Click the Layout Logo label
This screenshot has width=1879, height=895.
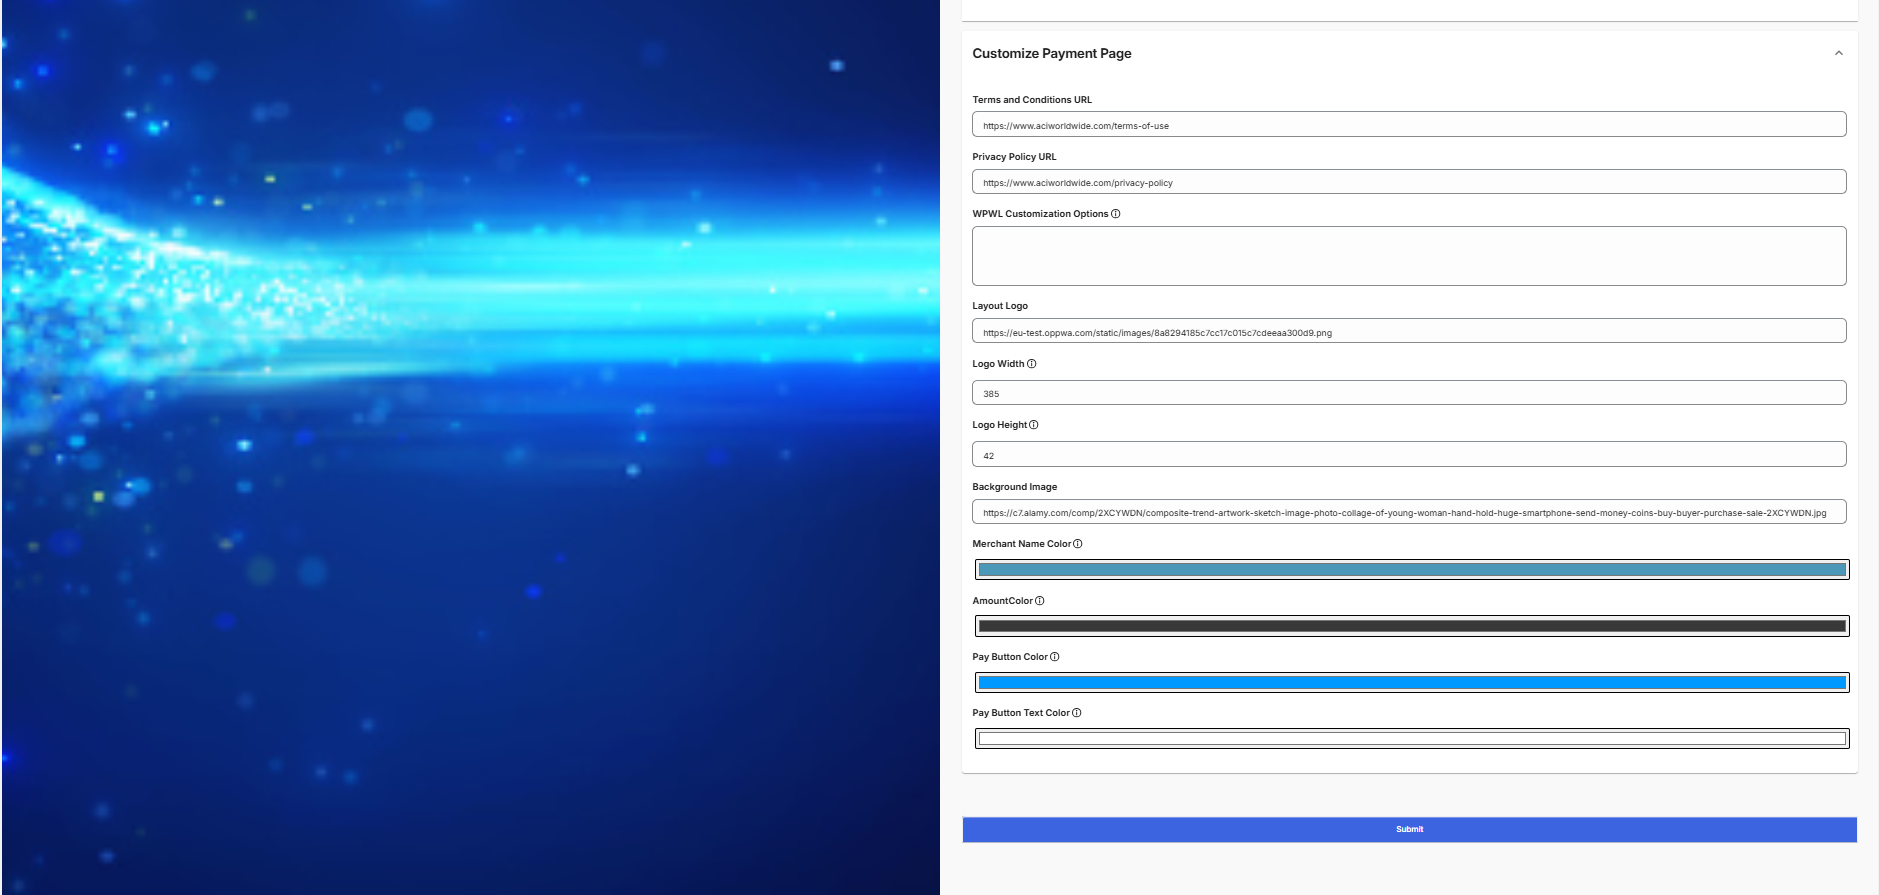tap(1000, 306)
